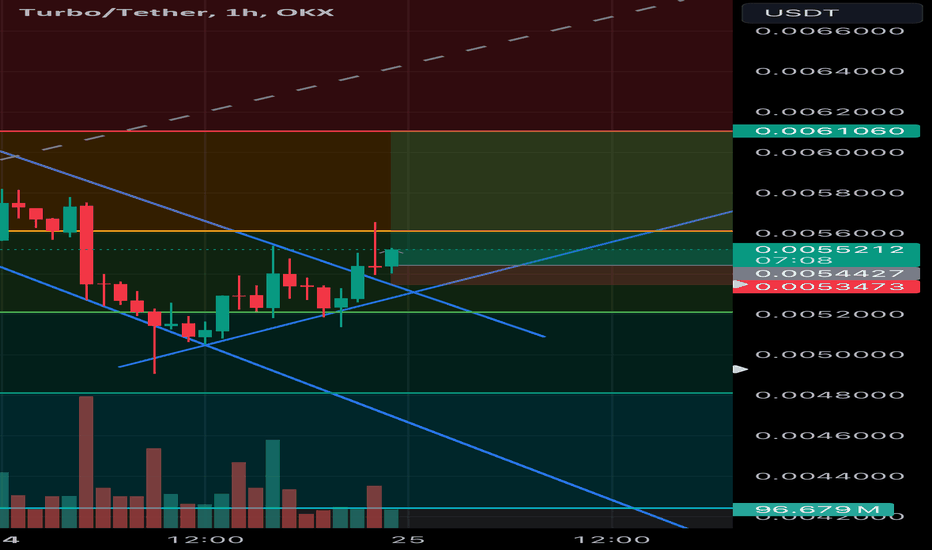
Task: Click the 0.0061060 price label
Action: (826, 131)
